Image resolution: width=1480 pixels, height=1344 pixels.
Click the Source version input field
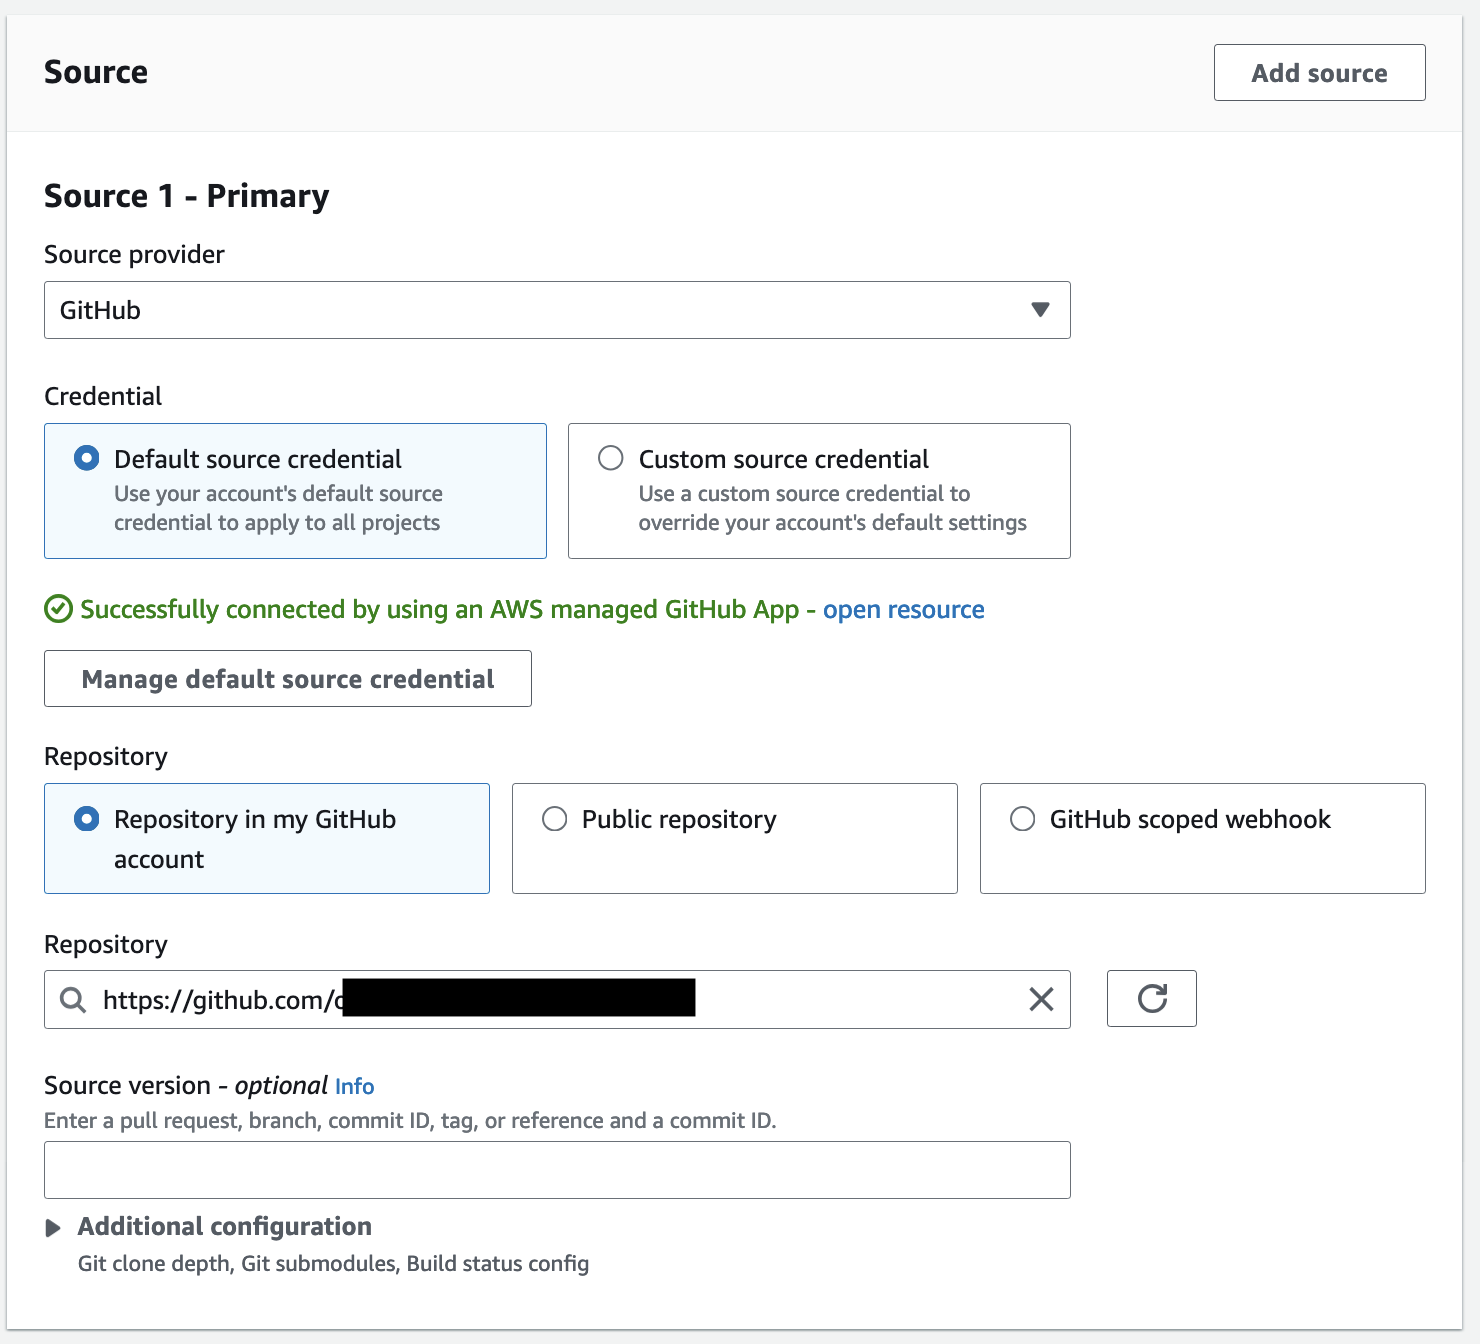[x=557, y=1170]
